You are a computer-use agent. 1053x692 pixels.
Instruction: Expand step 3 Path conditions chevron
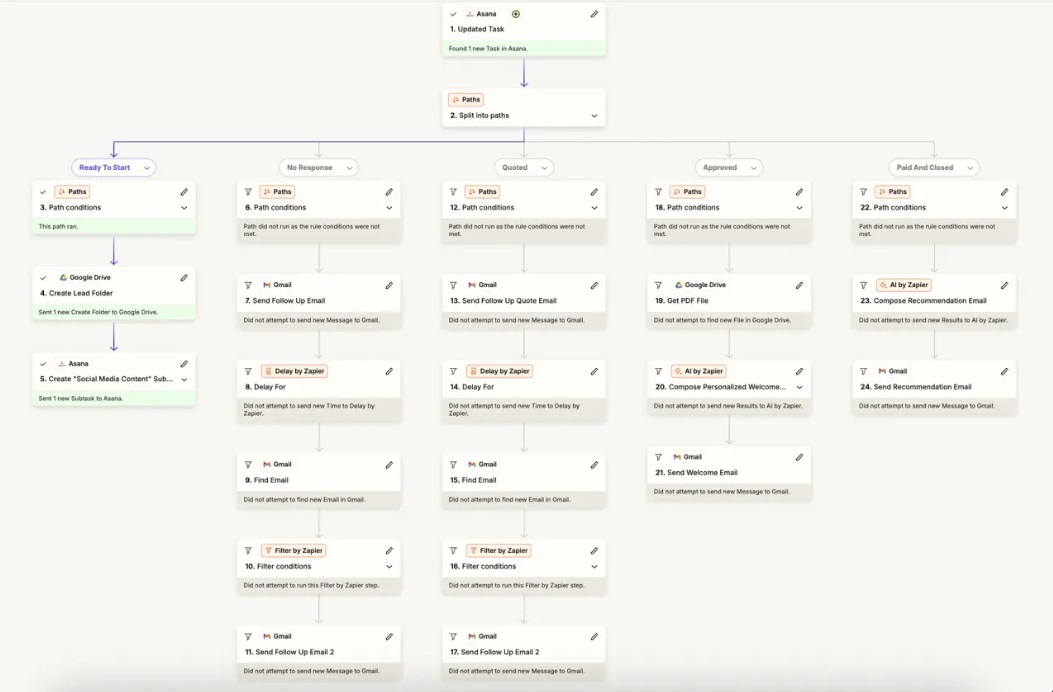pyautogui.click(x=184, y=207)
